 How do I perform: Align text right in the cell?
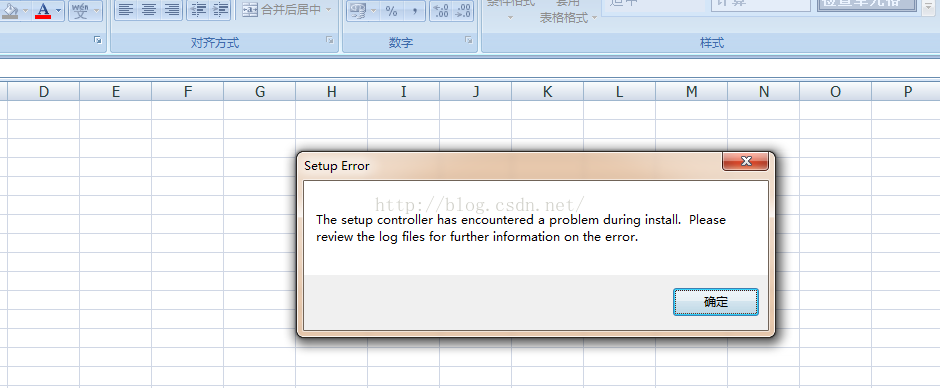tap(172, 10)
